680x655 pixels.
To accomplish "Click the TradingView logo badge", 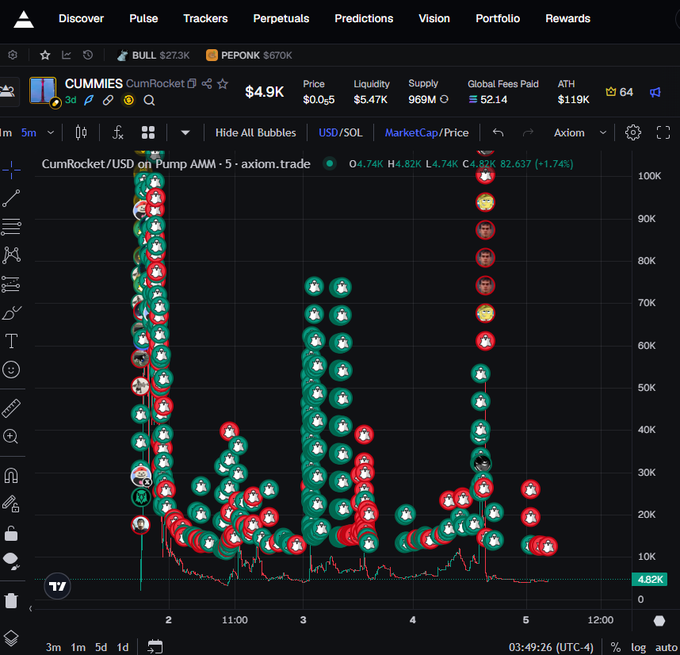I will [x=57, y=586].
